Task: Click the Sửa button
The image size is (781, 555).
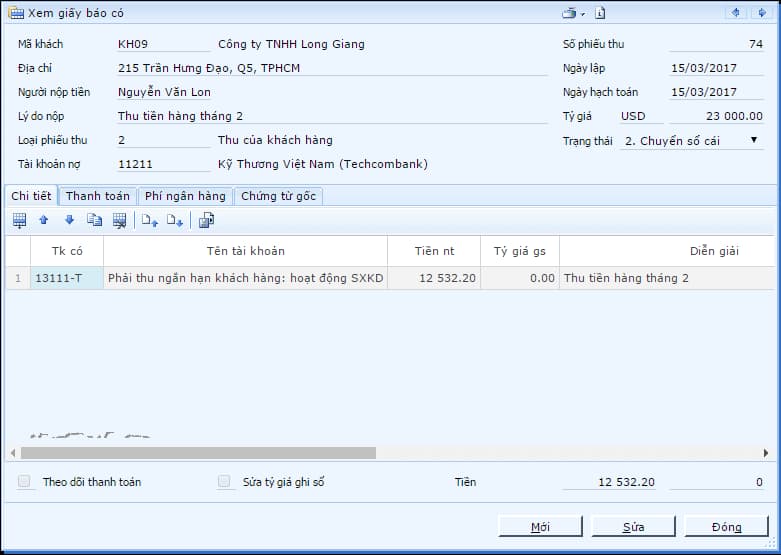Action: tap(633, 527)
